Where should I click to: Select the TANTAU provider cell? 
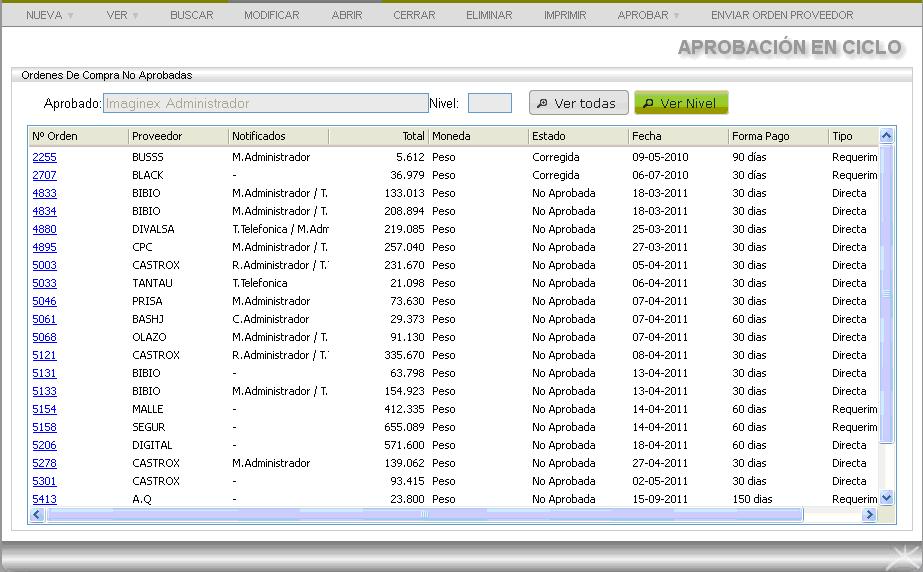[152, 283]
